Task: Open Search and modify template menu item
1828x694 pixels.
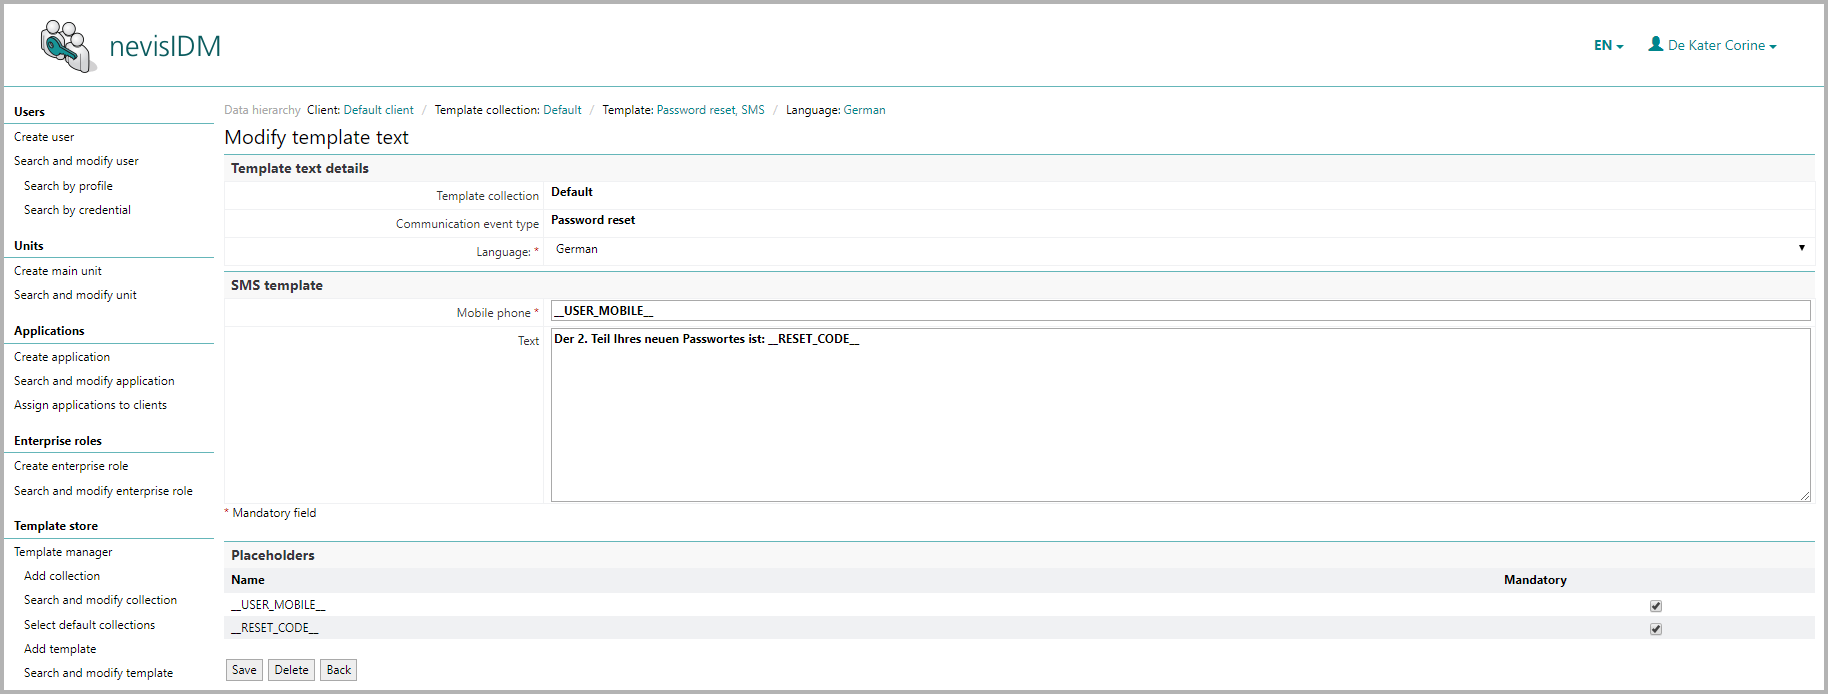Action: tap(98, 673)
